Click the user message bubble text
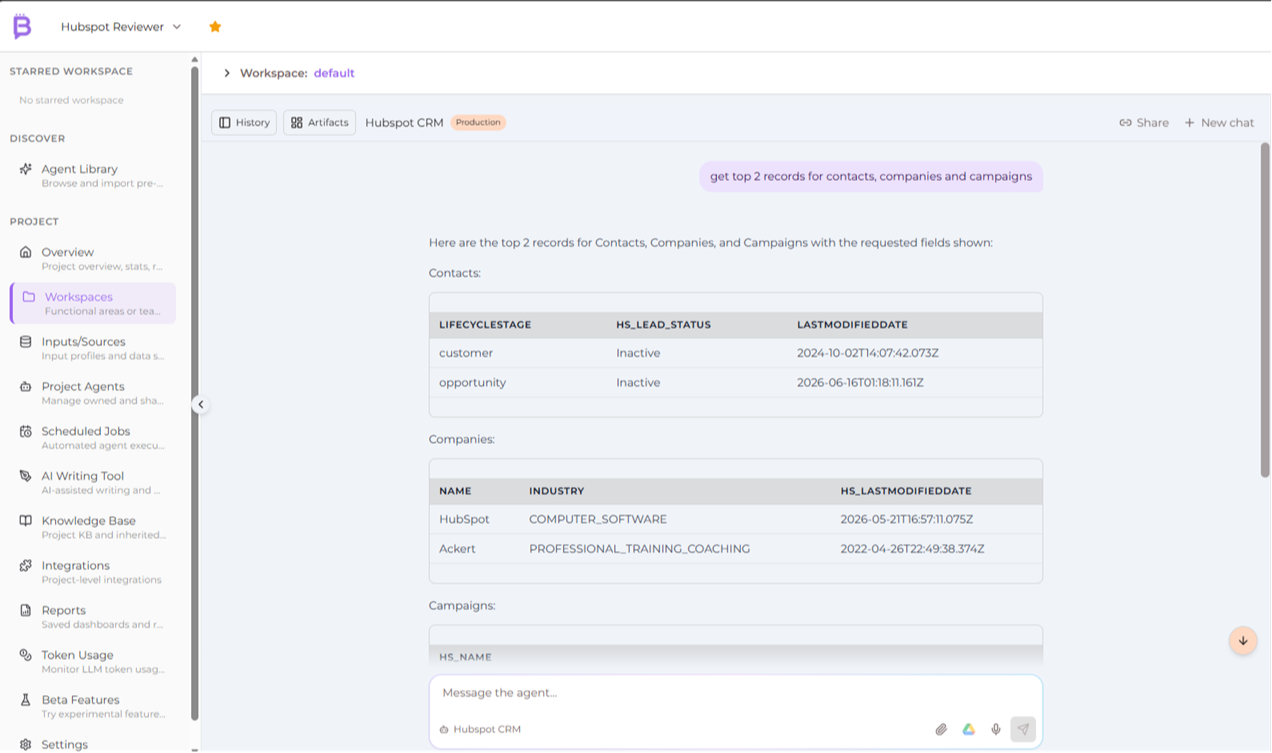Viewport: 1272px width, 753px height. tap(871, 177)
